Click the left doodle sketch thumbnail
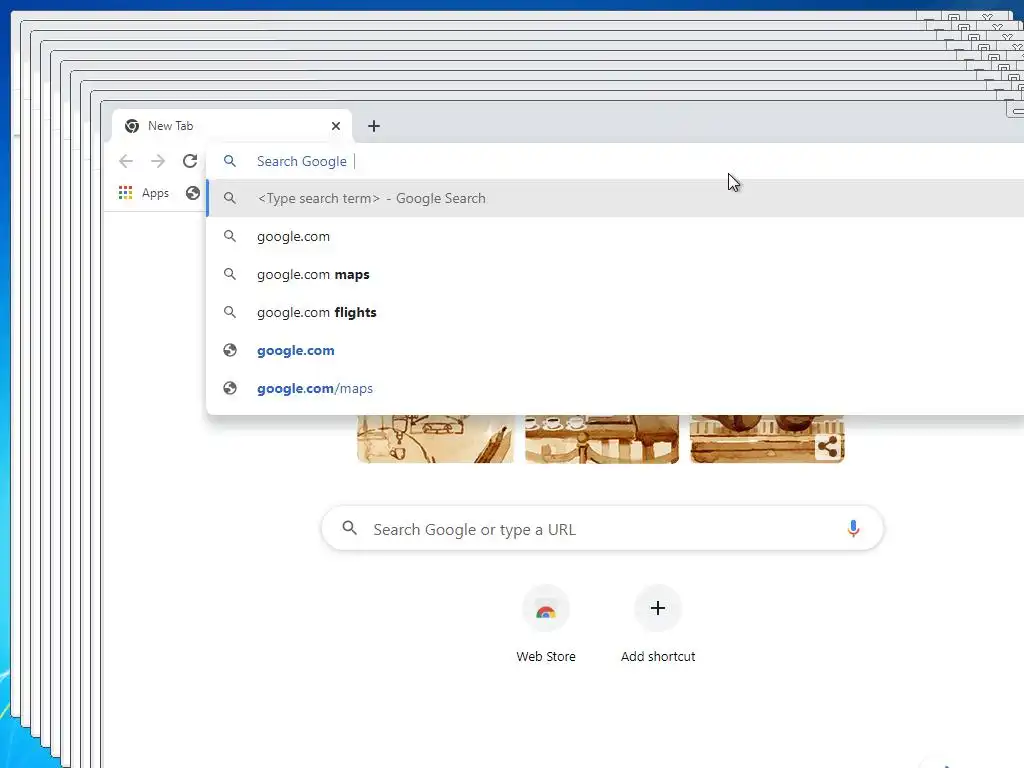The width and height of the screenshot is (1024, 768). pos(435,439)
